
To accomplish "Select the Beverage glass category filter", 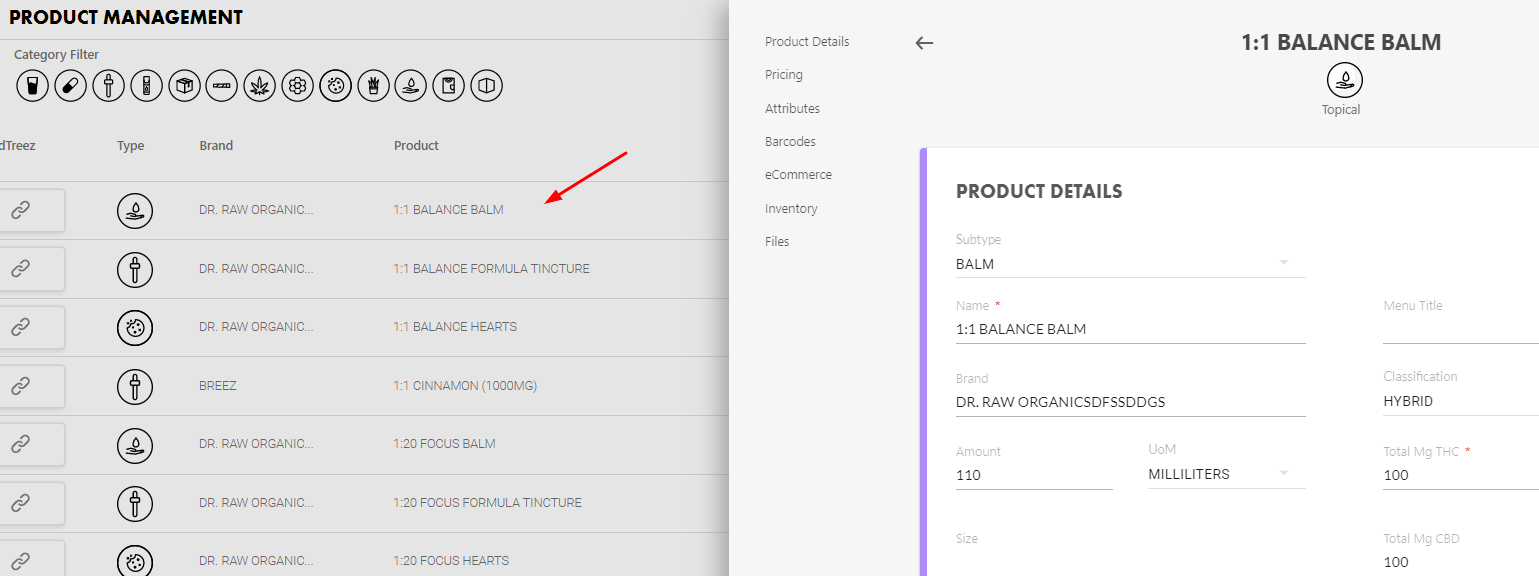I will point(32,86).
